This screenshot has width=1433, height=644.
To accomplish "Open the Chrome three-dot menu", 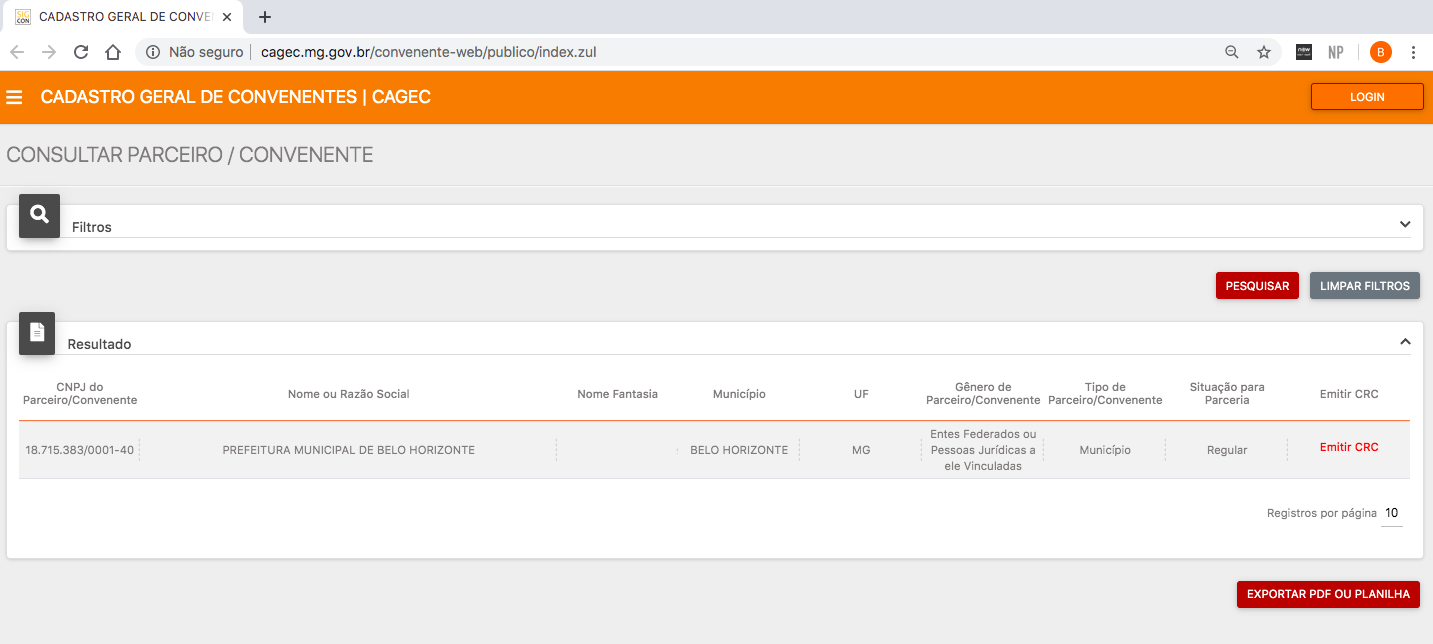I will (1413, 52).
